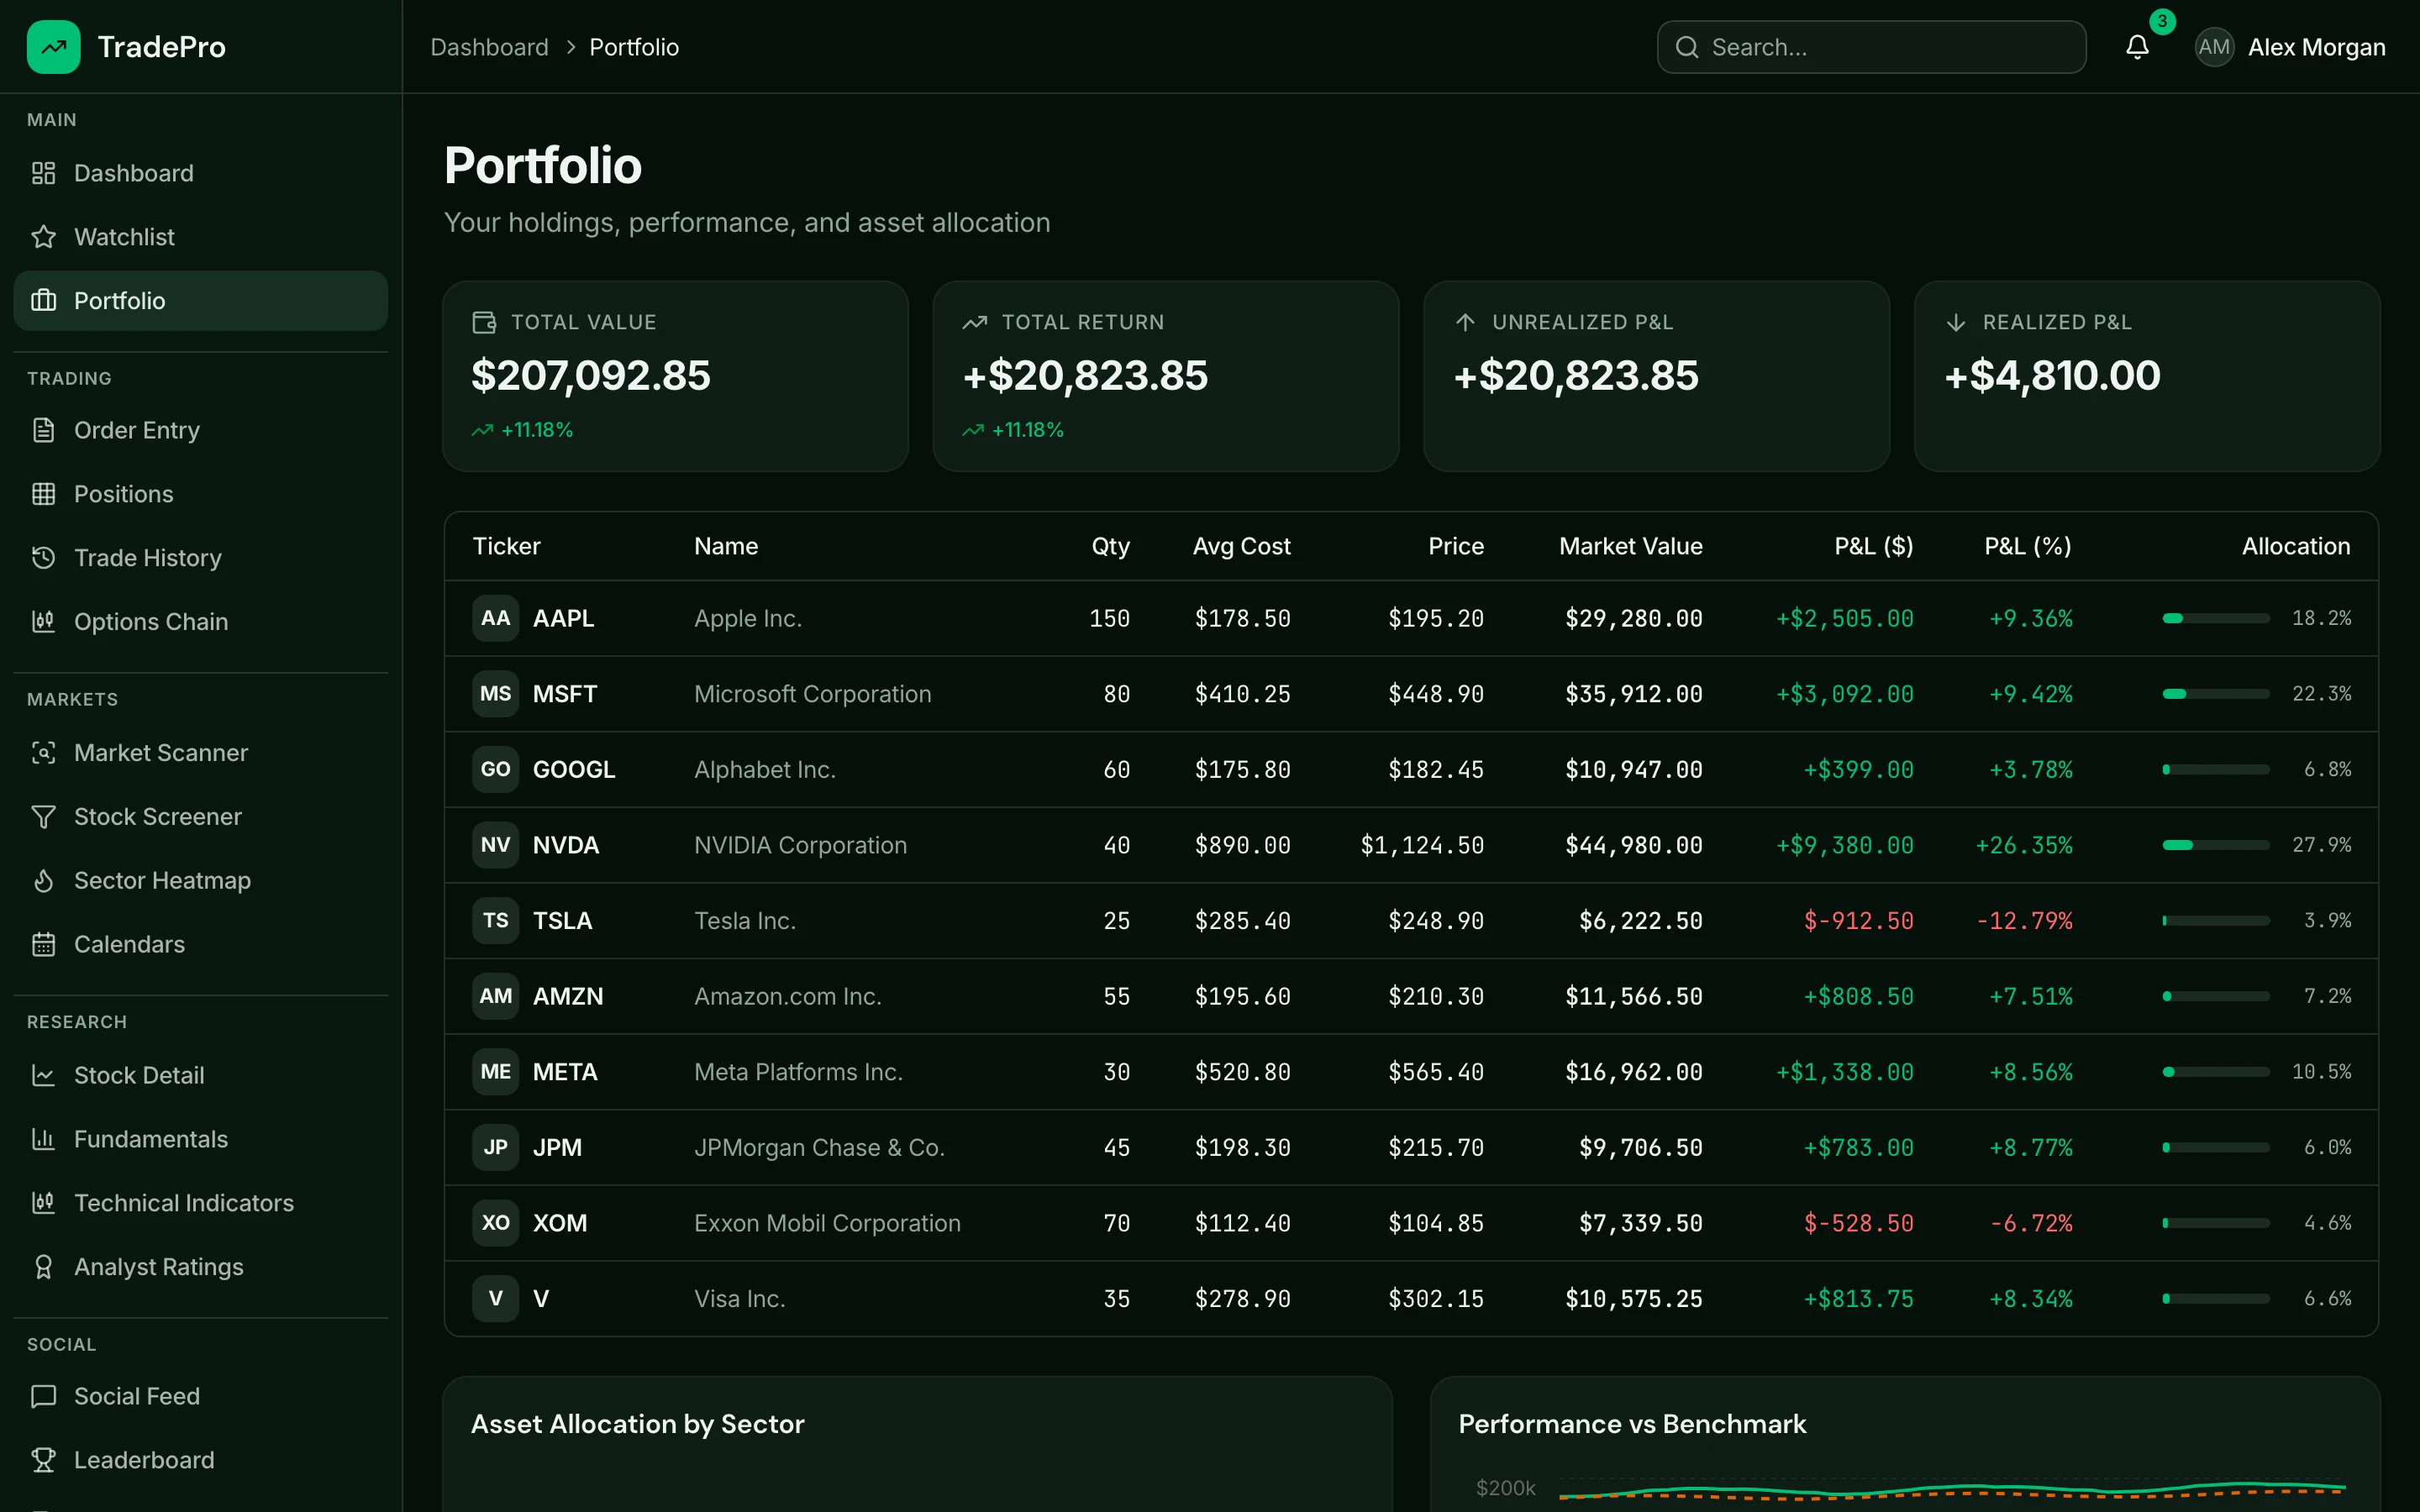Sort by the P&L (%) column header
Viewport: 2420px width, 1512px height.
2027,546
